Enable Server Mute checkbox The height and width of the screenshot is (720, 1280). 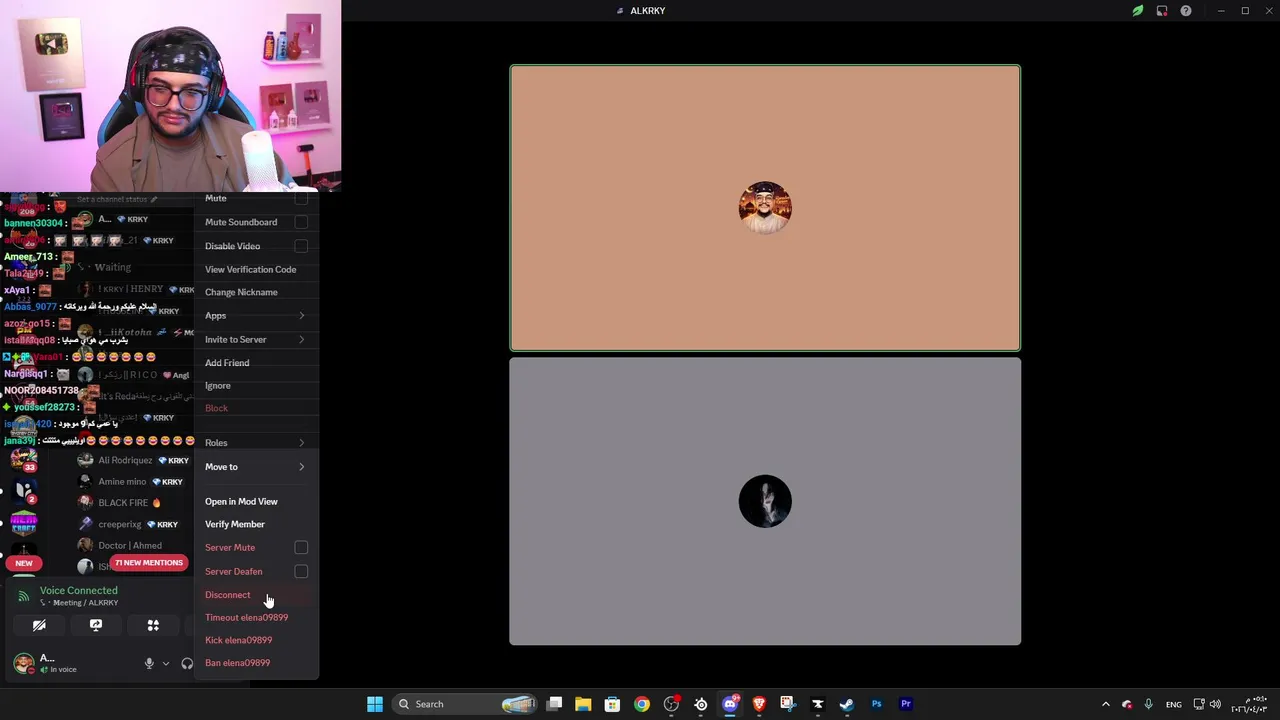(x=301, y=548)
